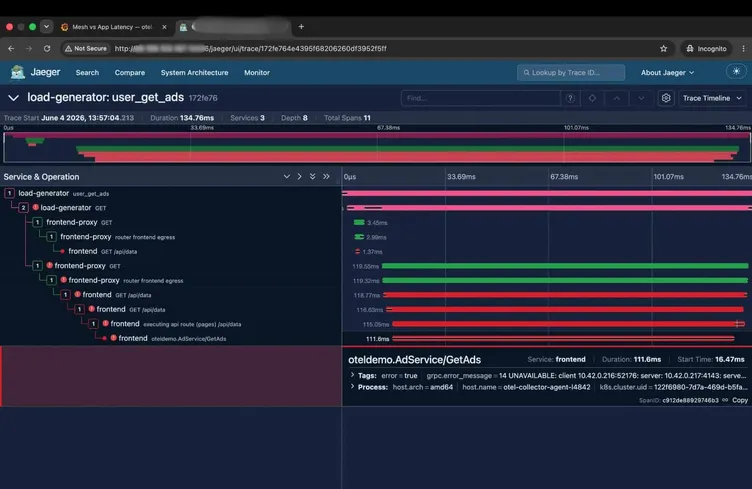
Task: Open the Compare nav item
Action: [x=129, y=73]
